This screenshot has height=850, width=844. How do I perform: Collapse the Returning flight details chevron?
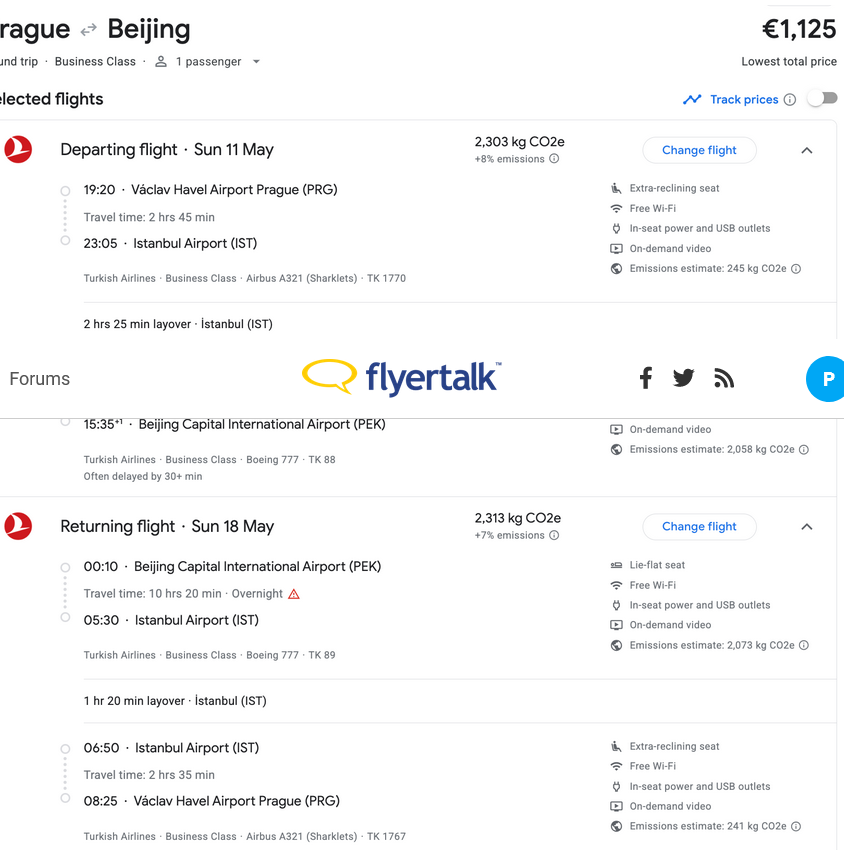[x=807, y=527]
